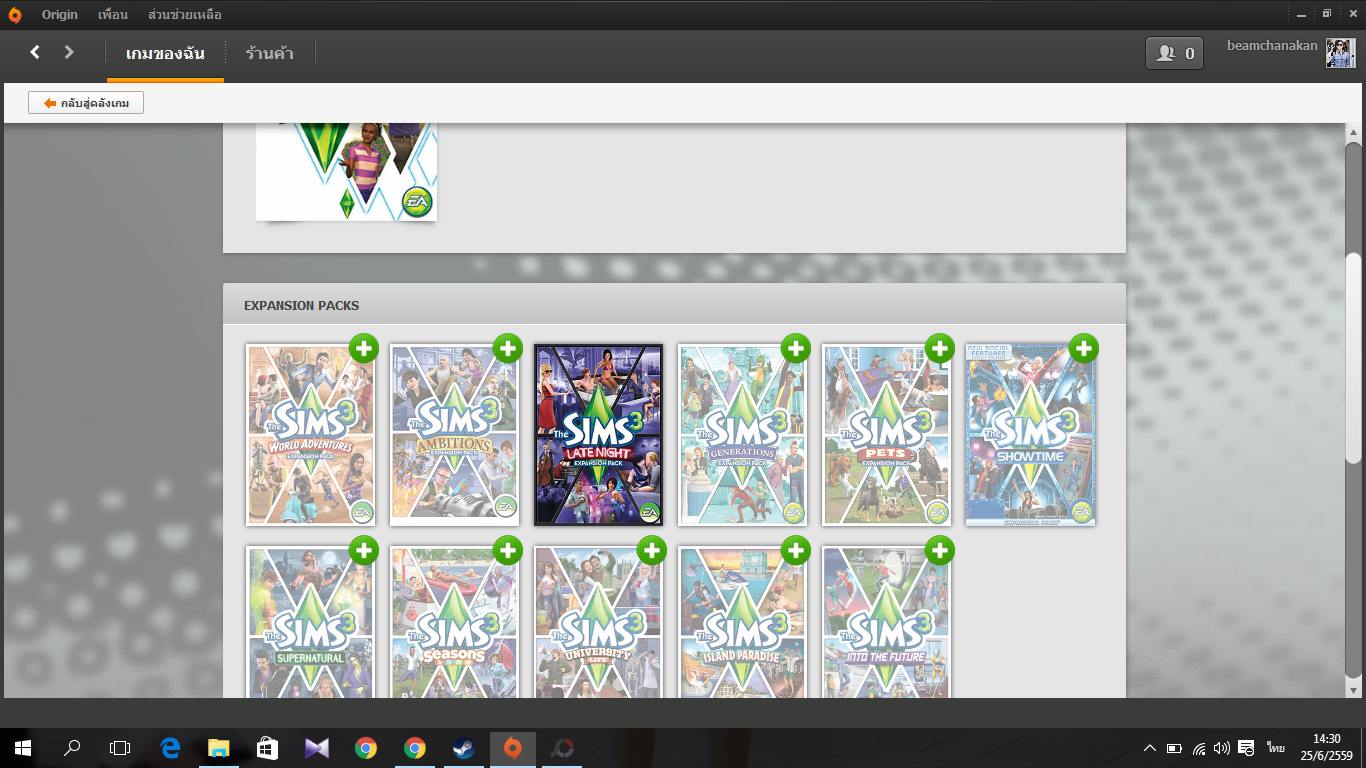
Task: Open the Pets expansion cover
Action: click(886, 435)
